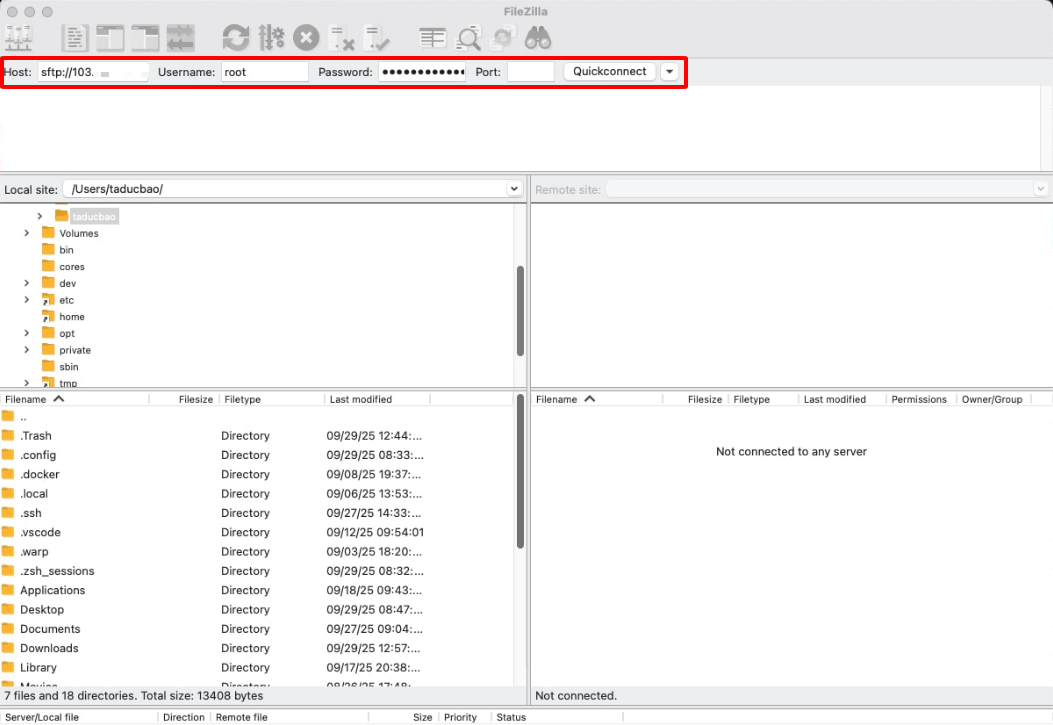Select the Downloads directory row
This screenshot has height=725, width=1053.
pyautogui.click(x=257, y=648)
